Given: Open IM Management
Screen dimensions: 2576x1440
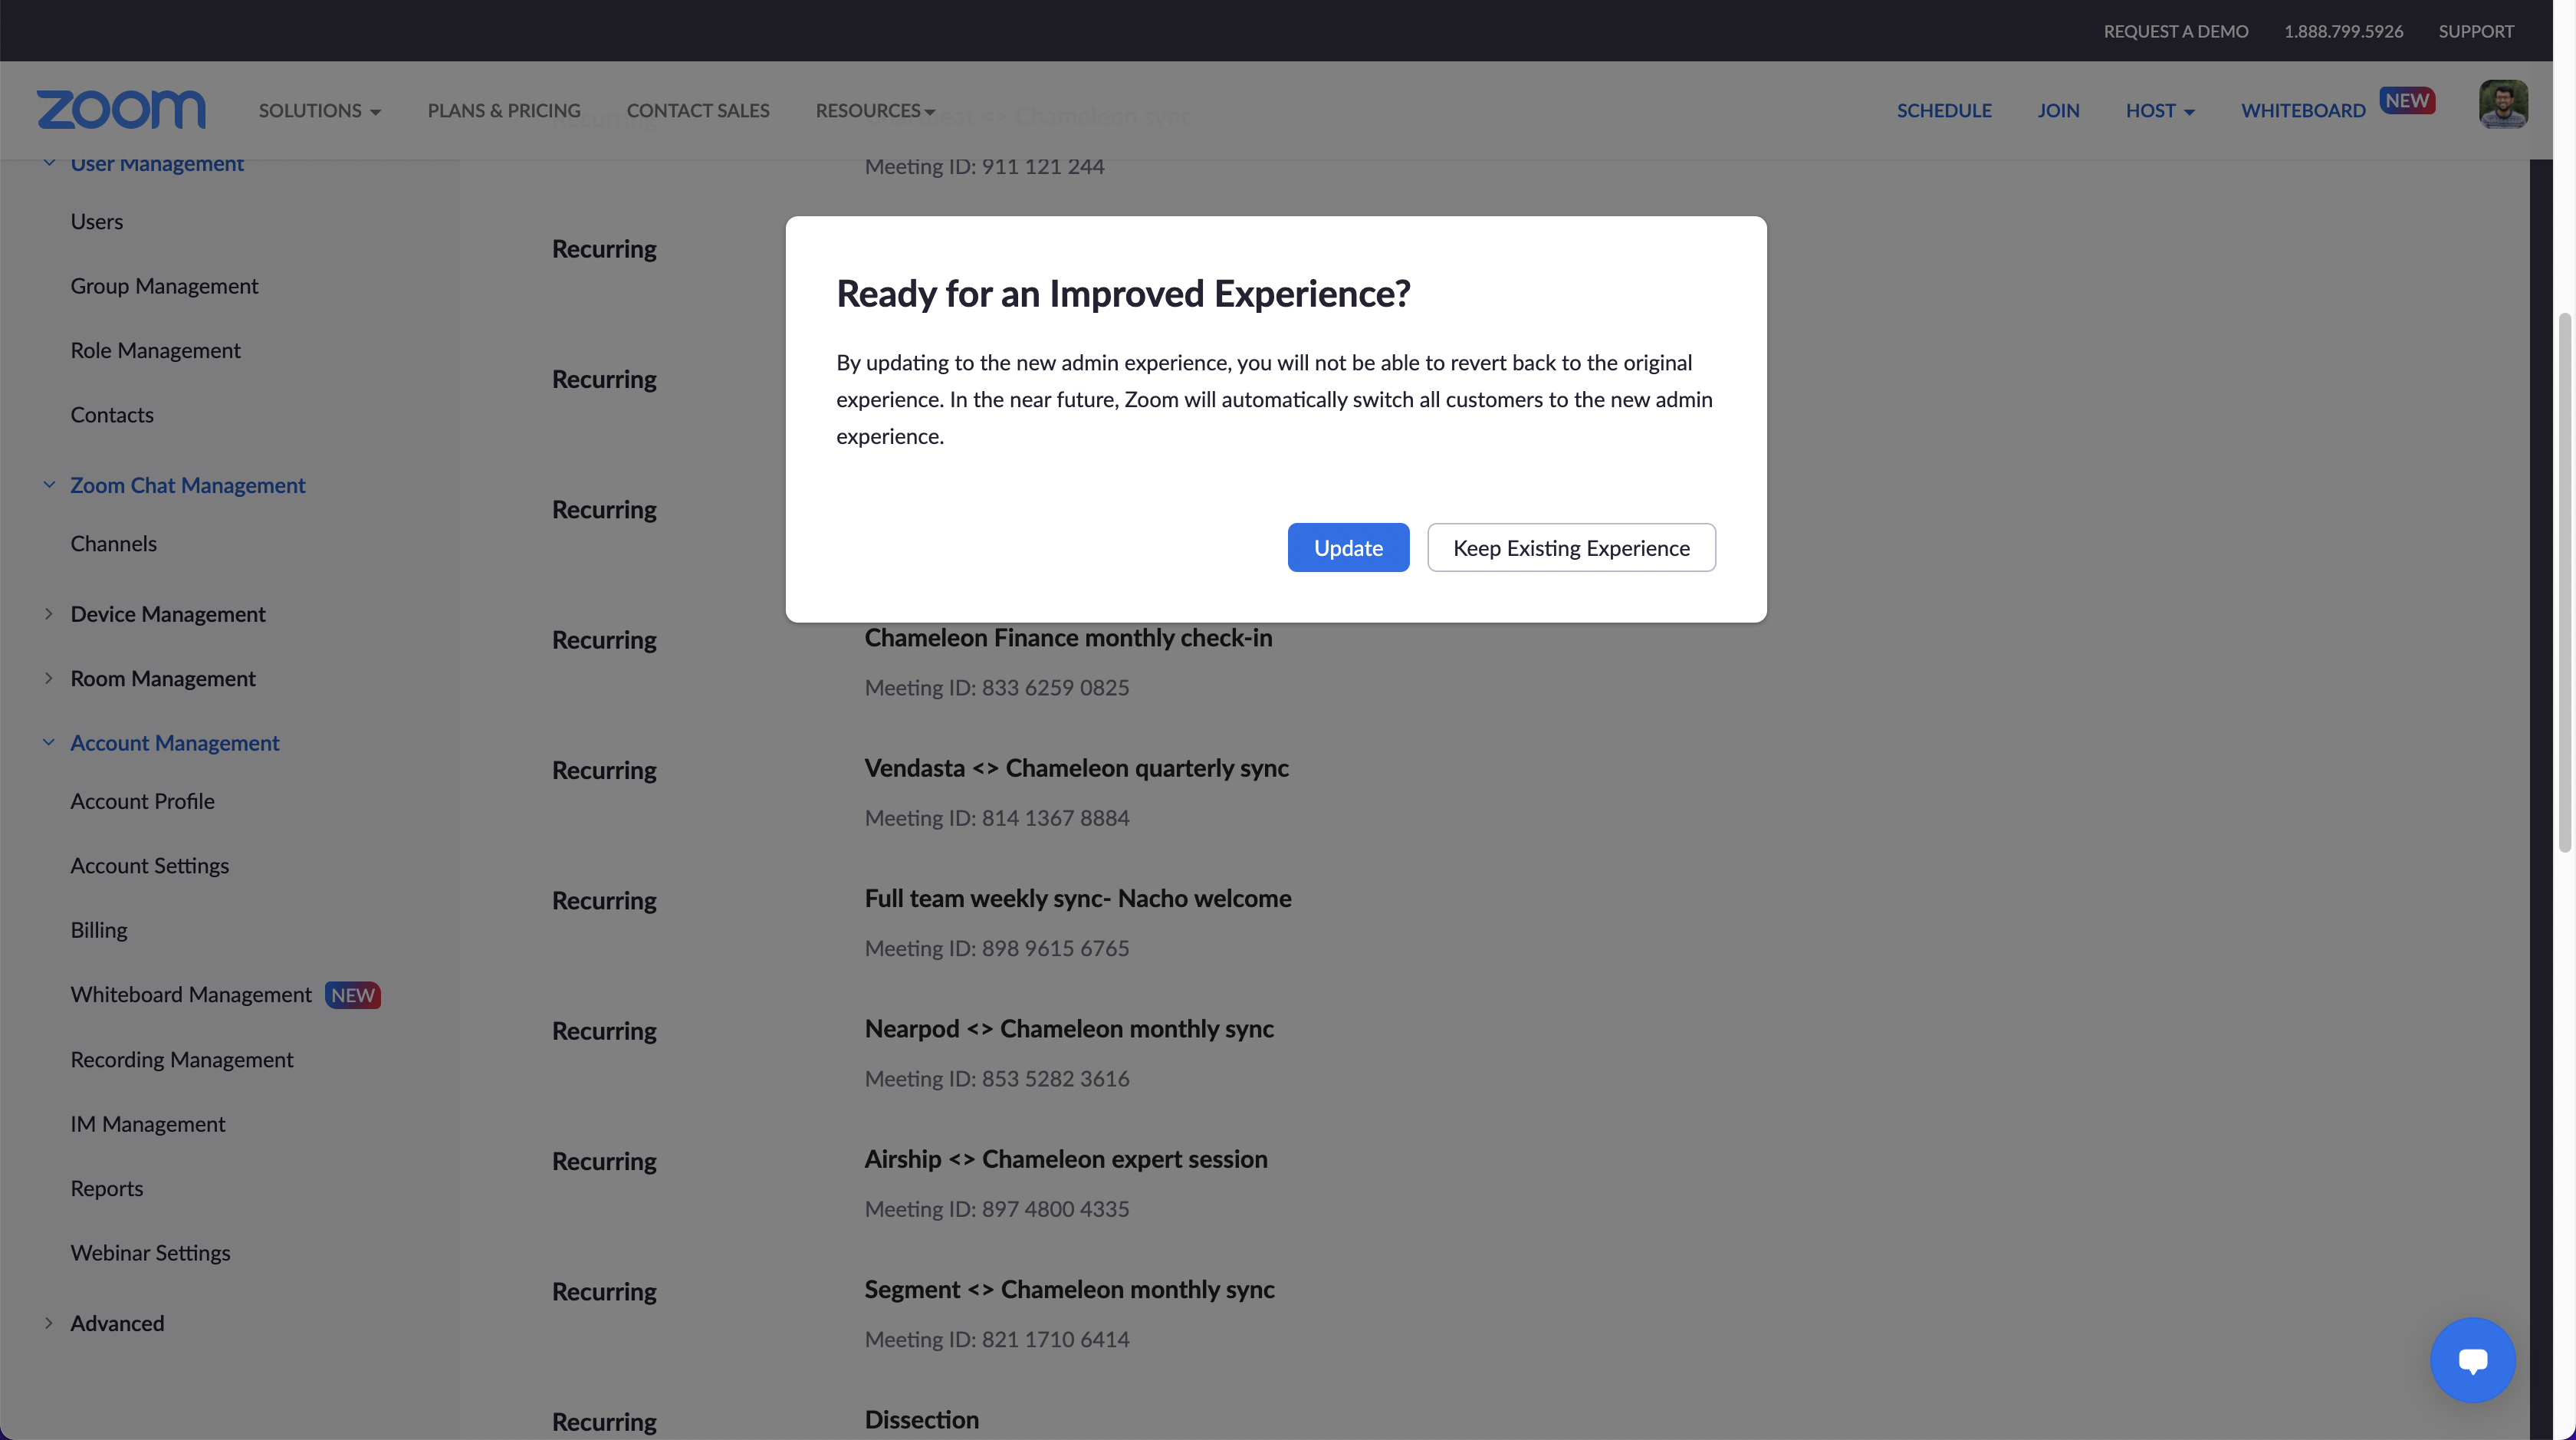Looking at the screenshot, I should pyautogui.click(x=147, y=1124).
